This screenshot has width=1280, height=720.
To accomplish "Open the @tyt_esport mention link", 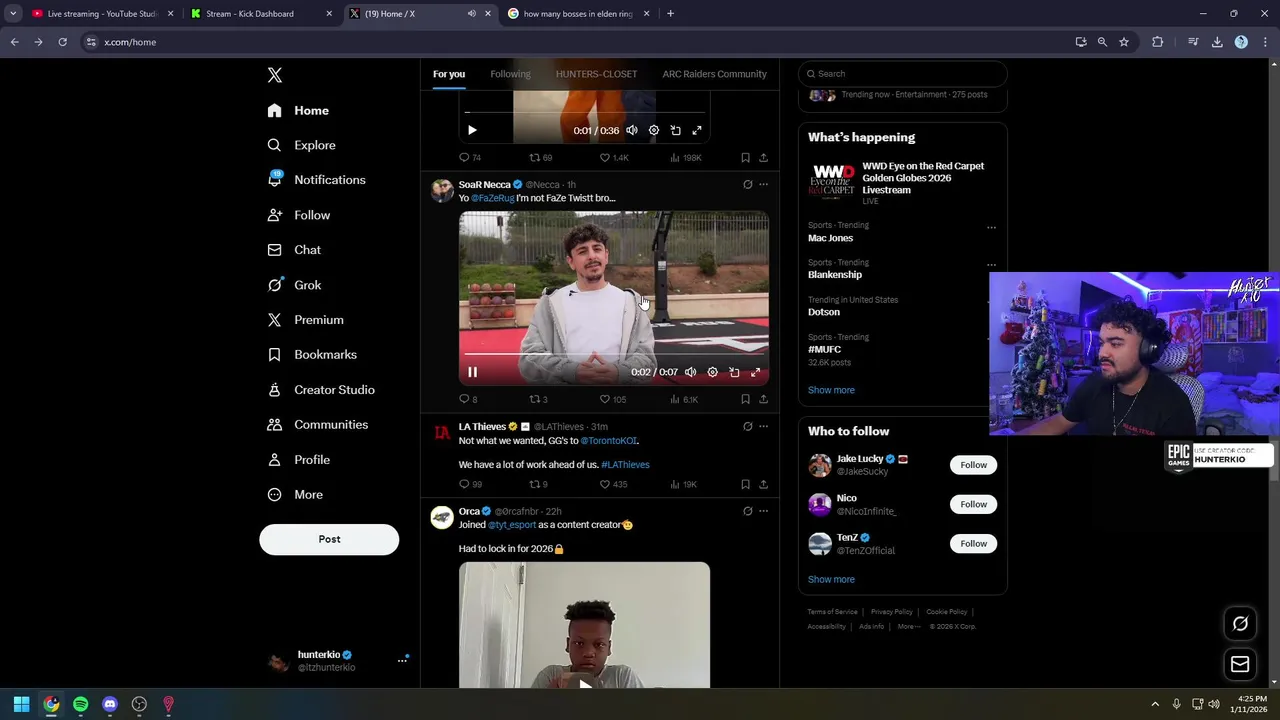I will [x=512, y=524].
